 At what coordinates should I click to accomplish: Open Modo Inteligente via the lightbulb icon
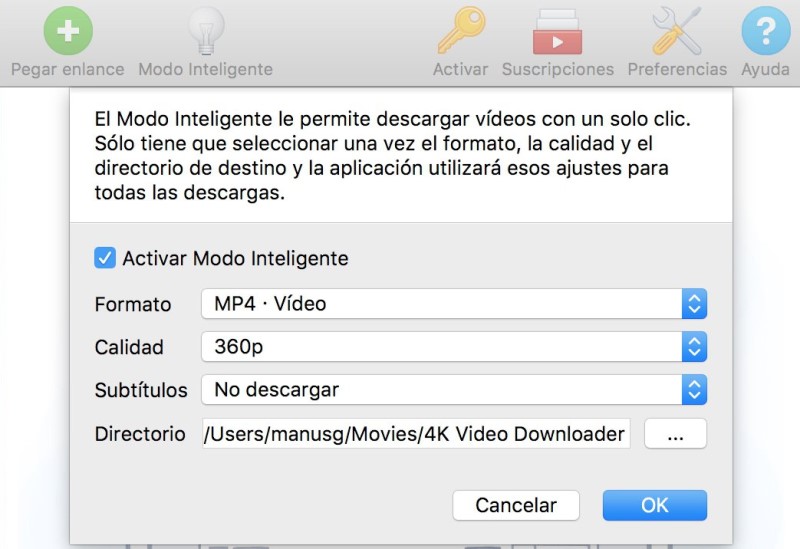(206, 31)
